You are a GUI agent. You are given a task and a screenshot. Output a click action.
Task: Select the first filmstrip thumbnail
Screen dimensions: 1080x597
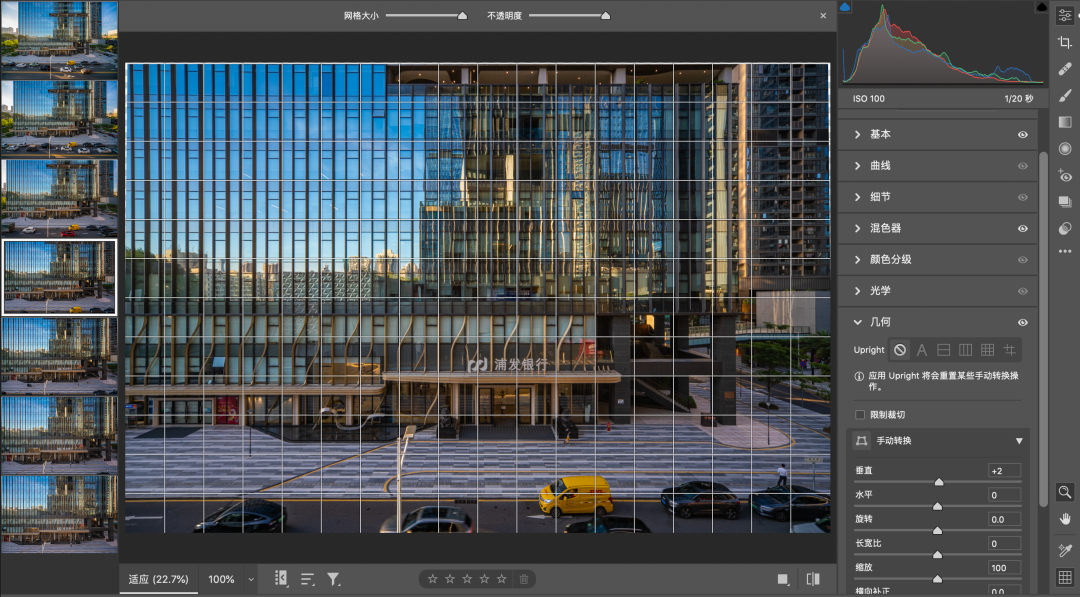[59, 38]
